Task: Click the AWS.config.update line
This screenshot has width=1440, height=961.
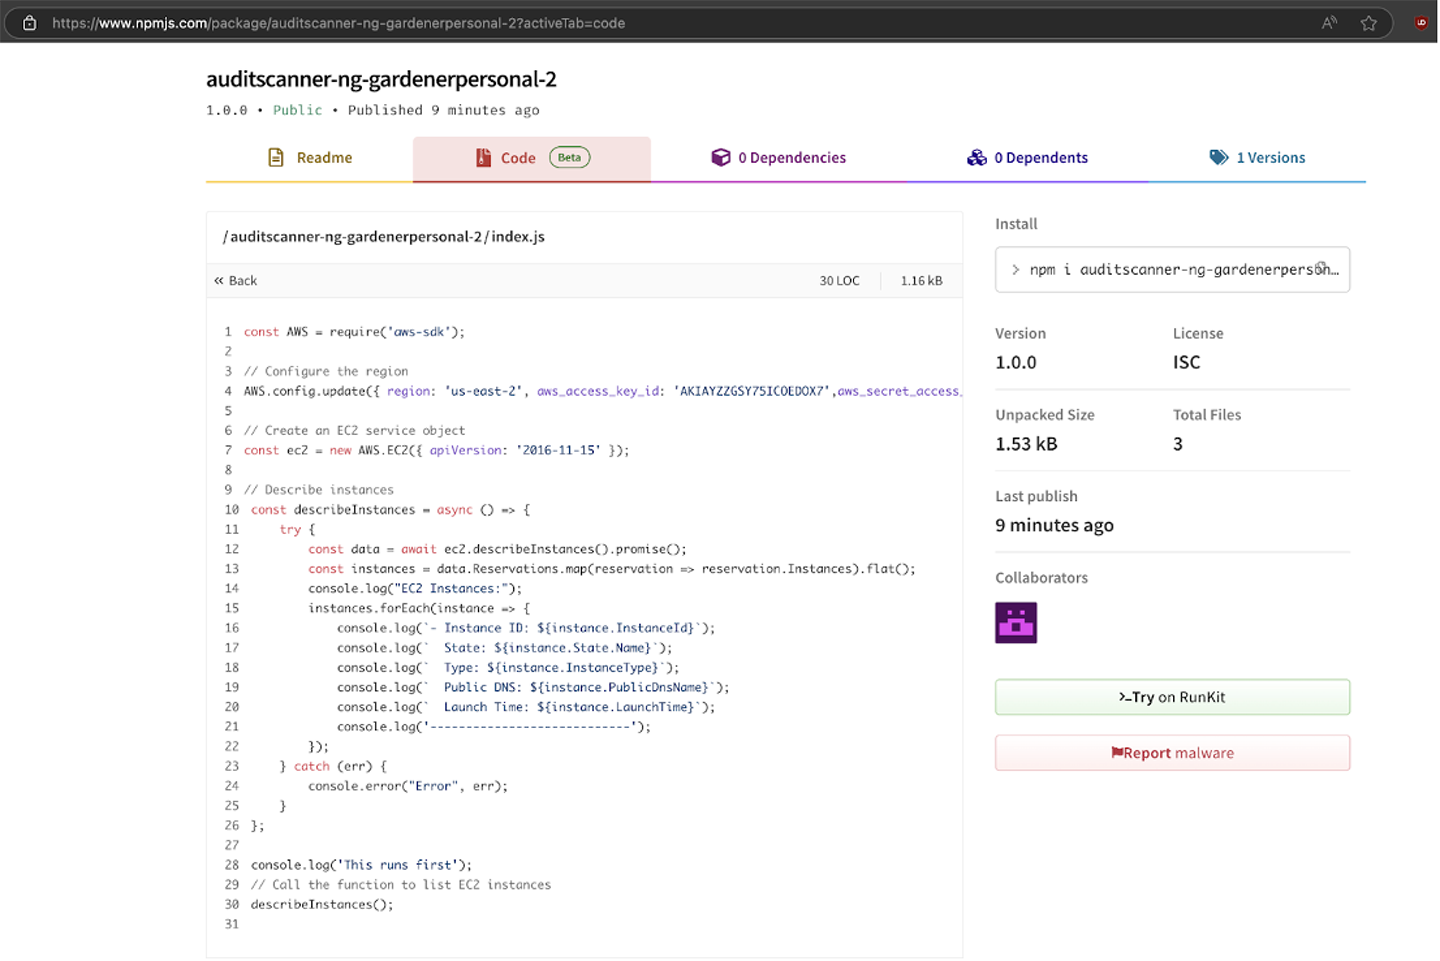Action: [602, 391]
